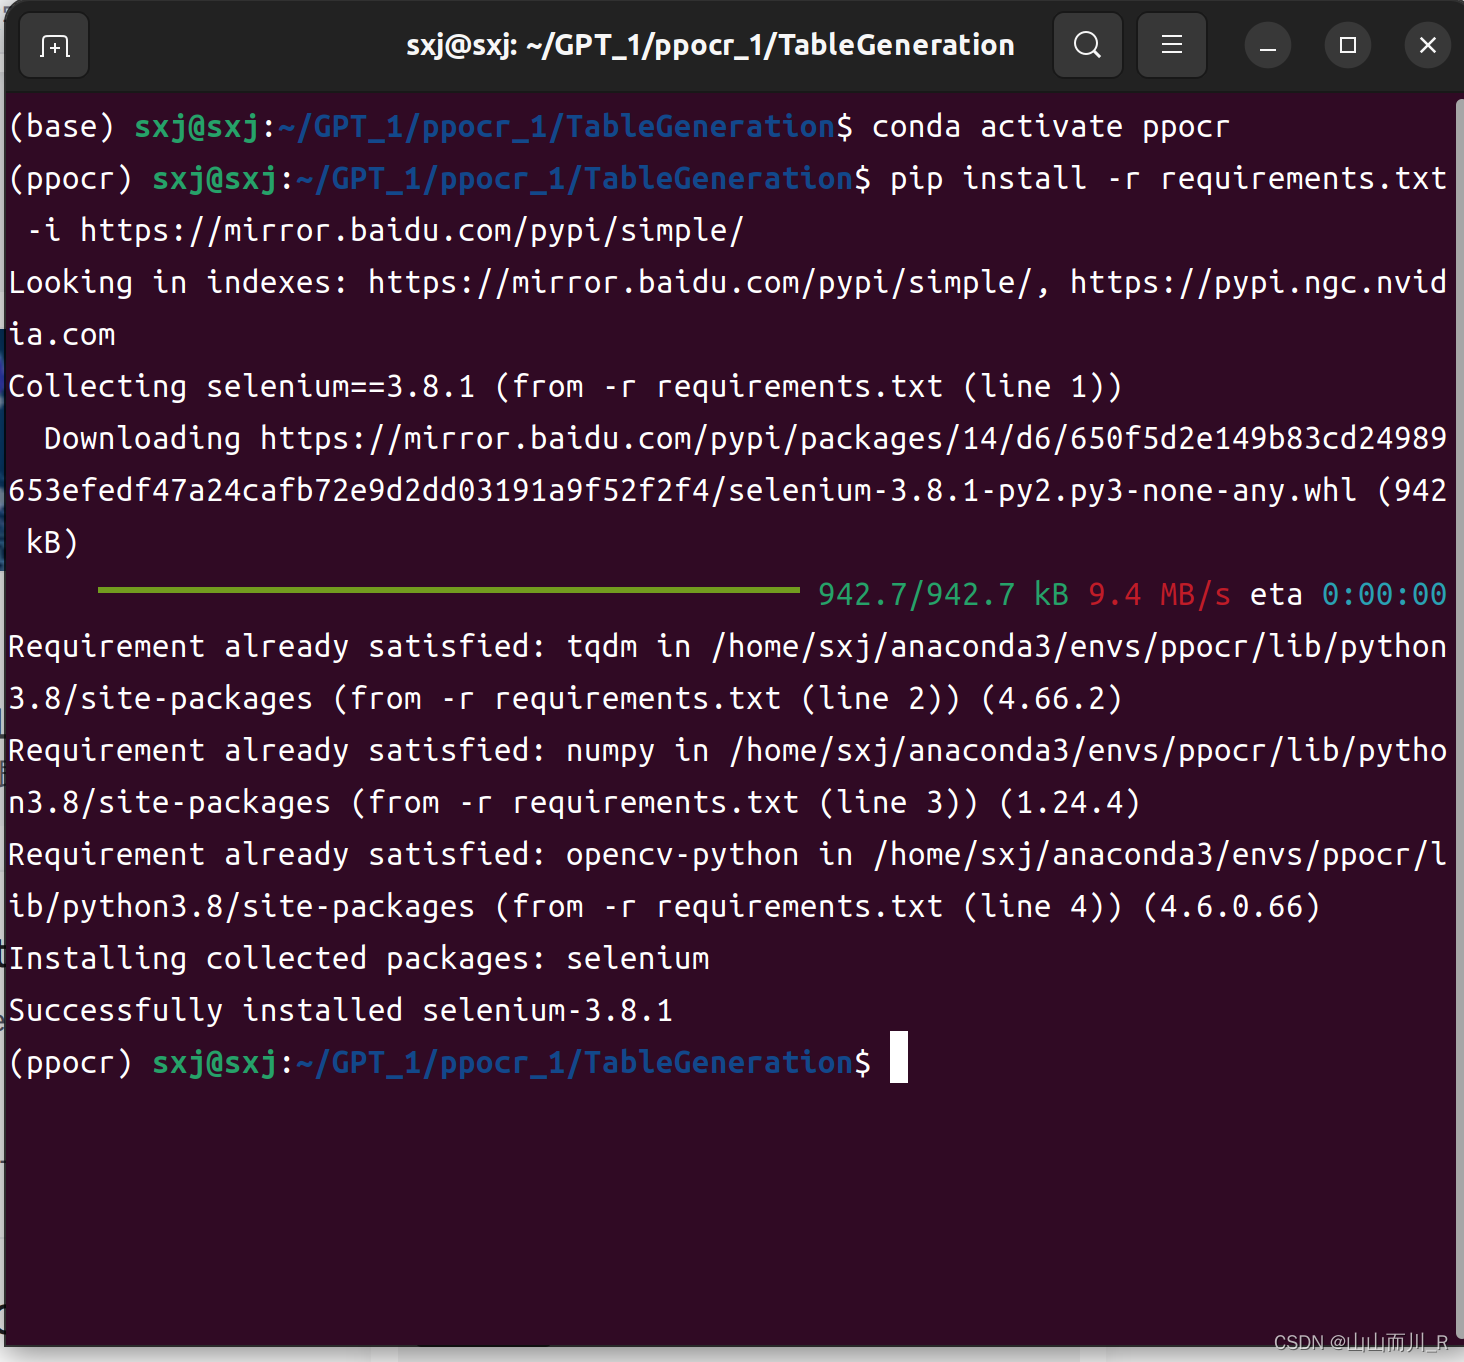The image size is (1464, 1362).
Task: Open the hamburger menu
Action: point(1171,45)
